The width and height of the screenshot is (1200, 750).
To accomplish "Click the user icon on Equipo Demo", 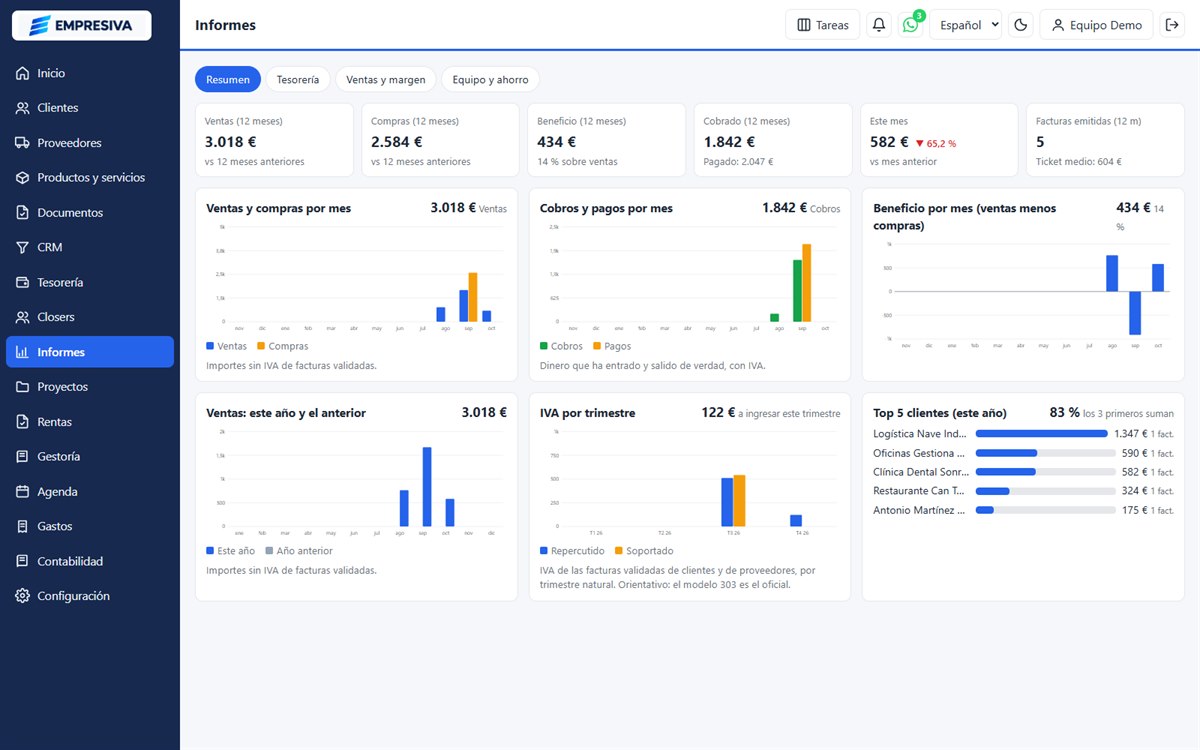I will (x=1058, y=25).
